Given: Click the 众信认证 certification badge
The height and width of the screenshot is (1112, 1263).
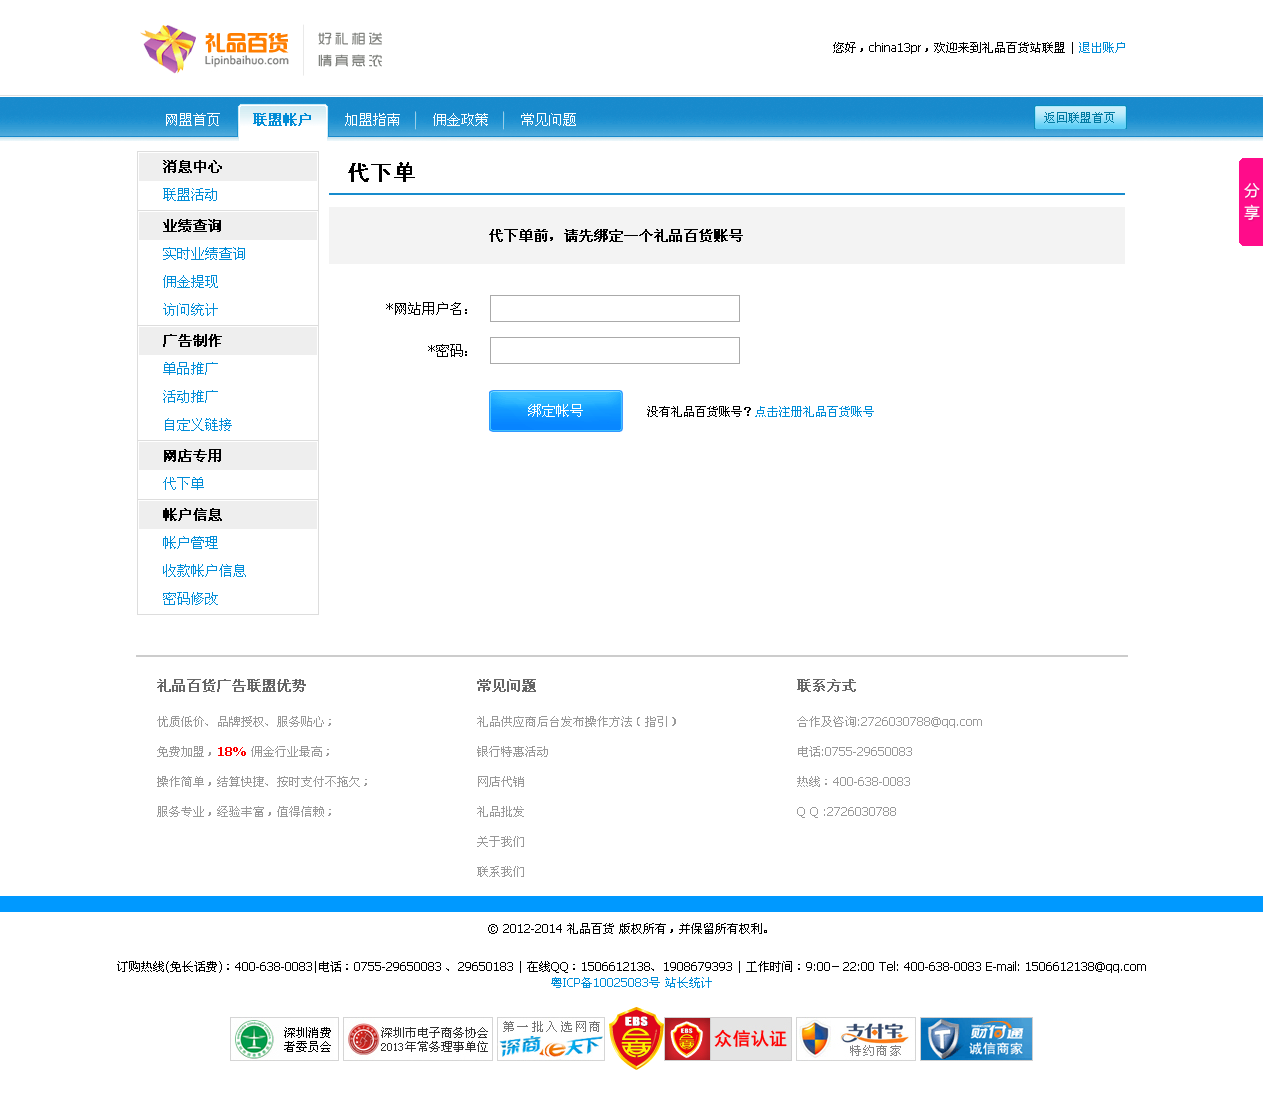Looking at the screenshot, I should pyautogui.click(x=728, y=1039).
